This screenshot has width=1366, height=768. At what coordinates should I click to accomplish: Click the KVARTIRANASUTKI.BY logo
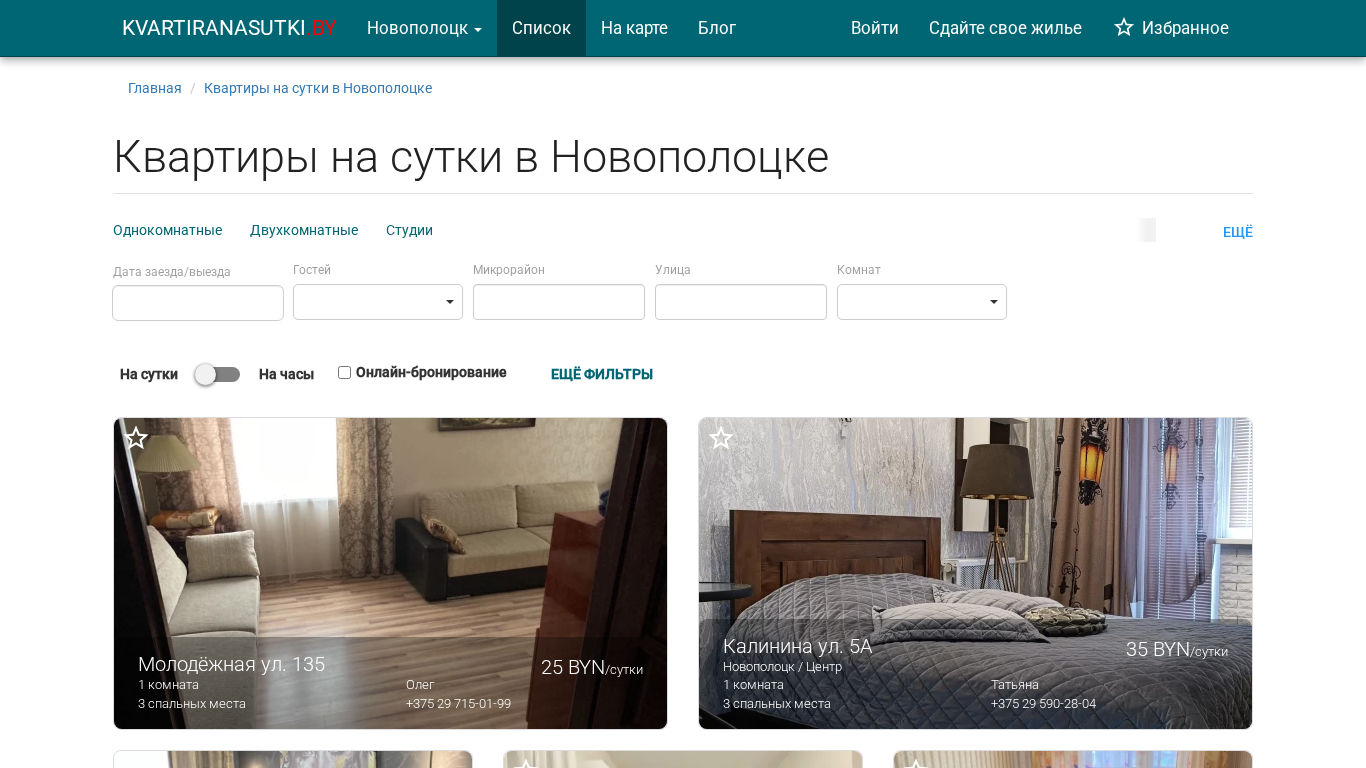click(x=229, y=28)
